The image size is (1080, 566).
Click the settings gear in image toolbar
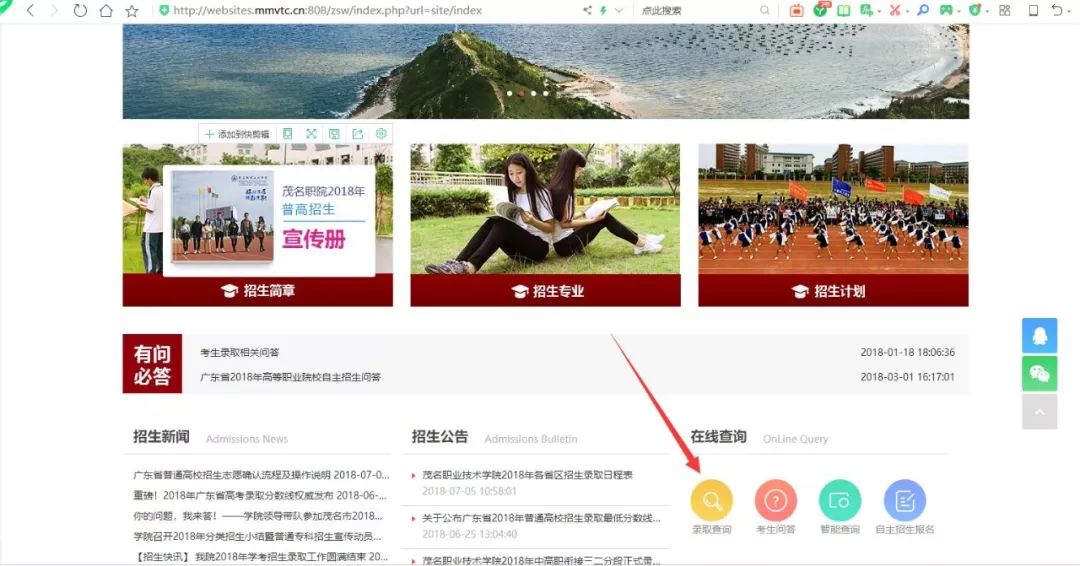(x=381, y=134)
